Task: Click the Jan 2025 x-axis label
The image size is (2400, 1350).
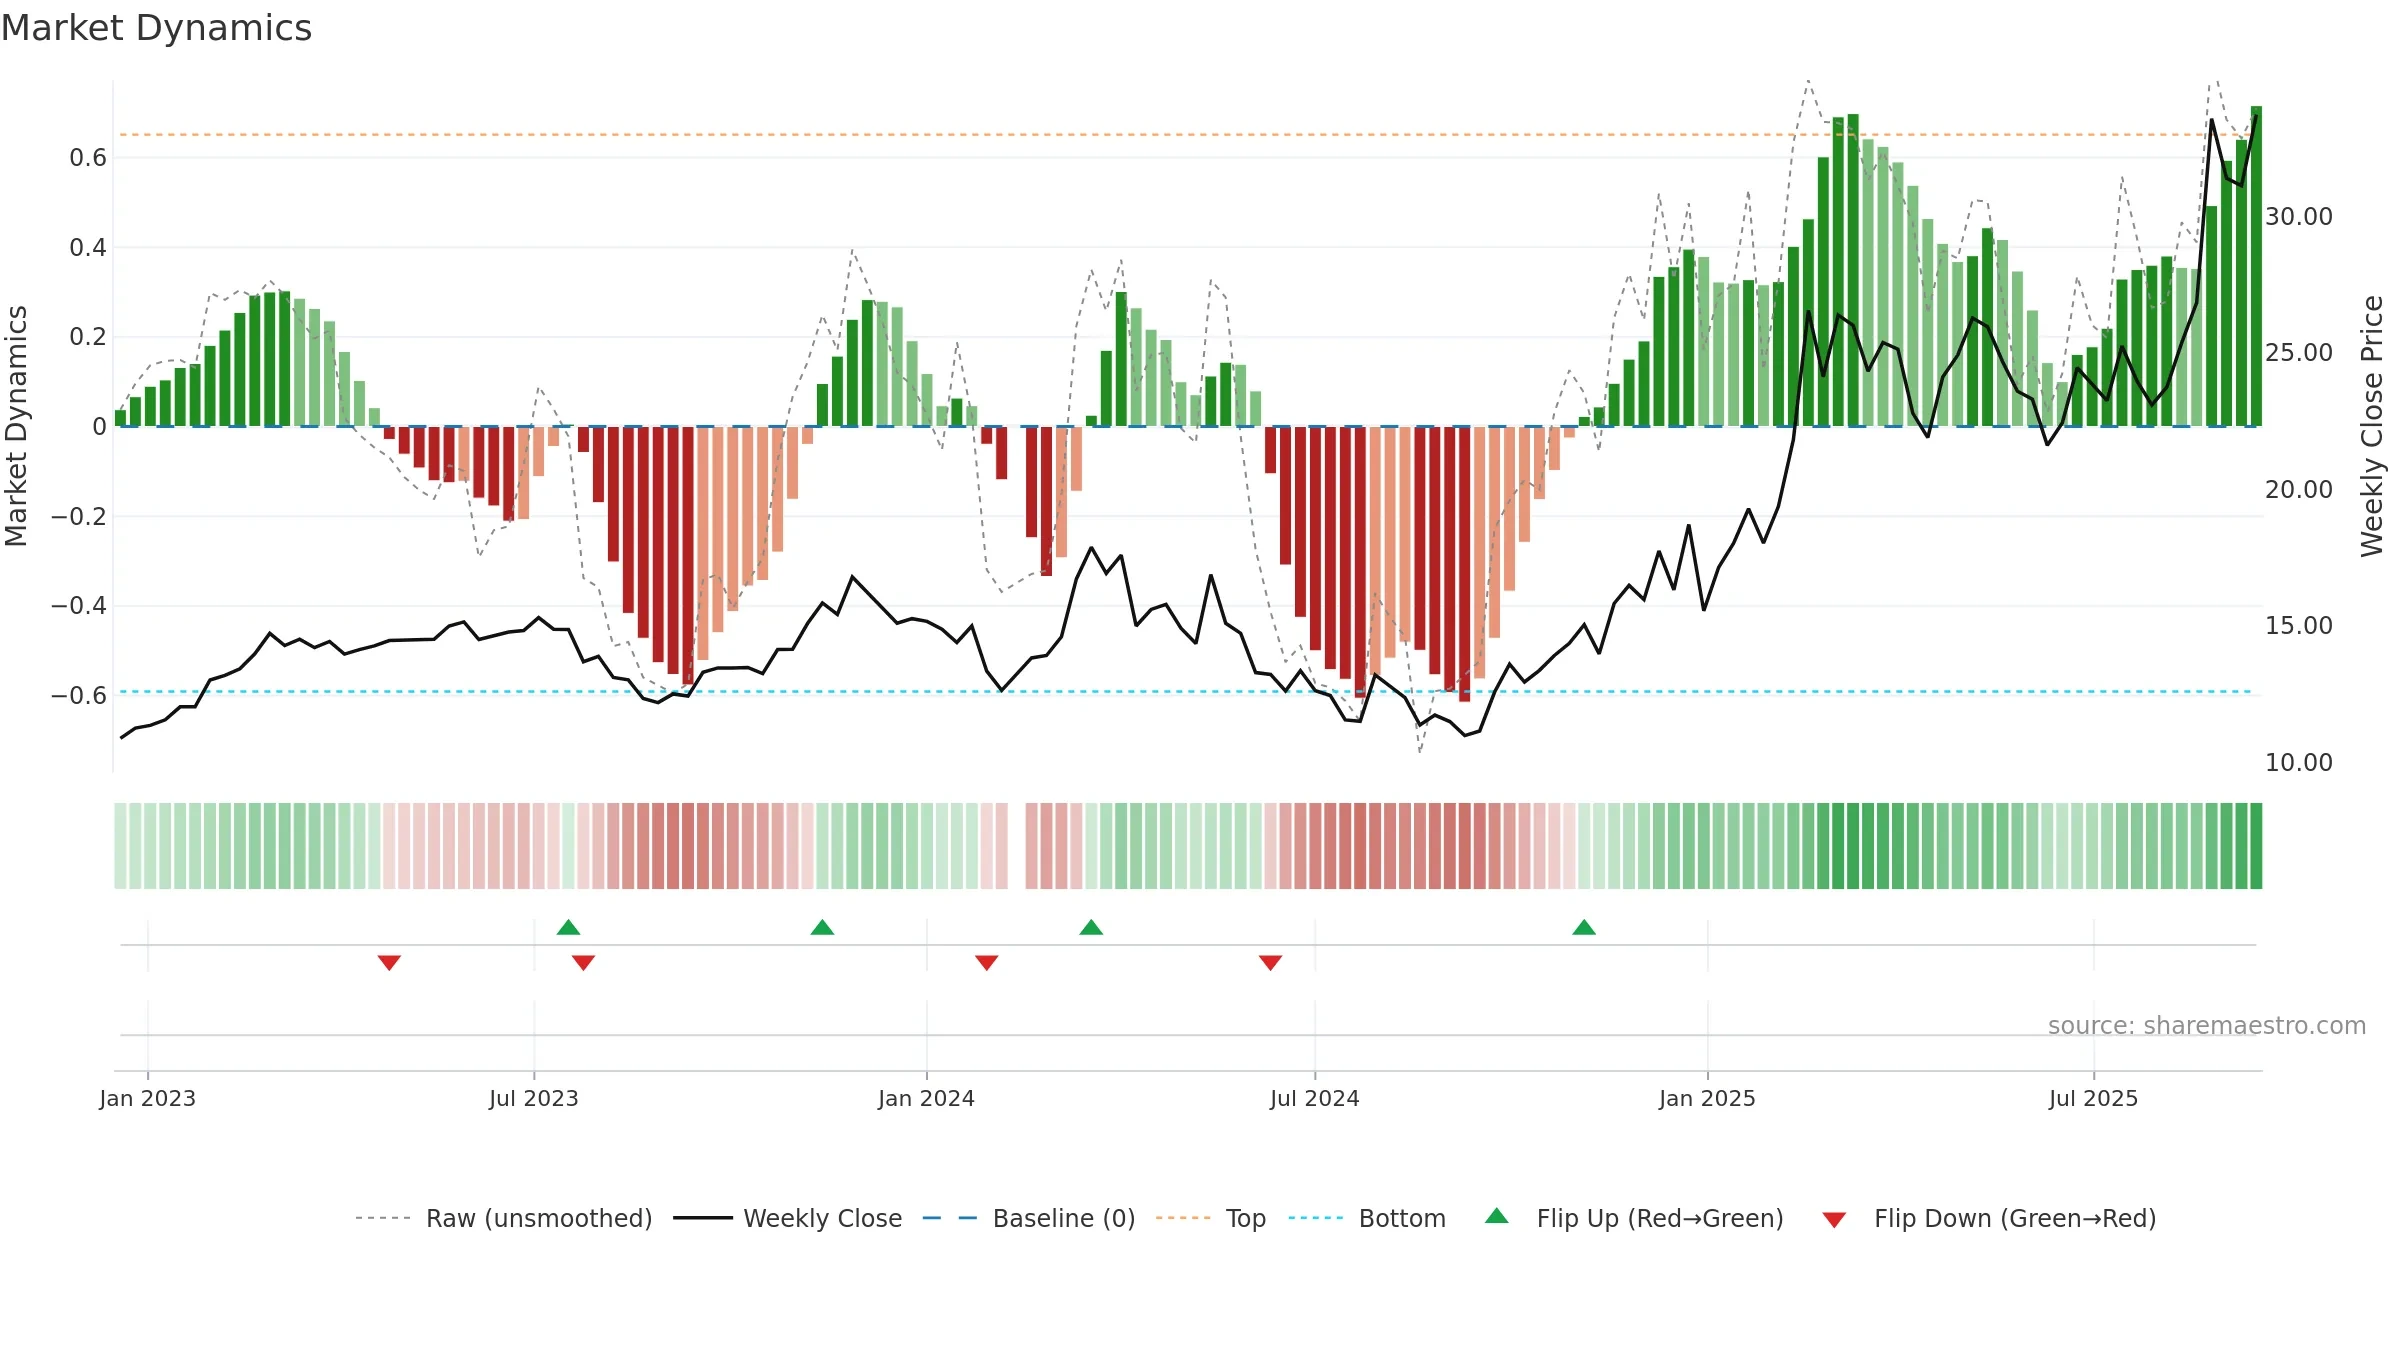Action: (1707, 1098)
